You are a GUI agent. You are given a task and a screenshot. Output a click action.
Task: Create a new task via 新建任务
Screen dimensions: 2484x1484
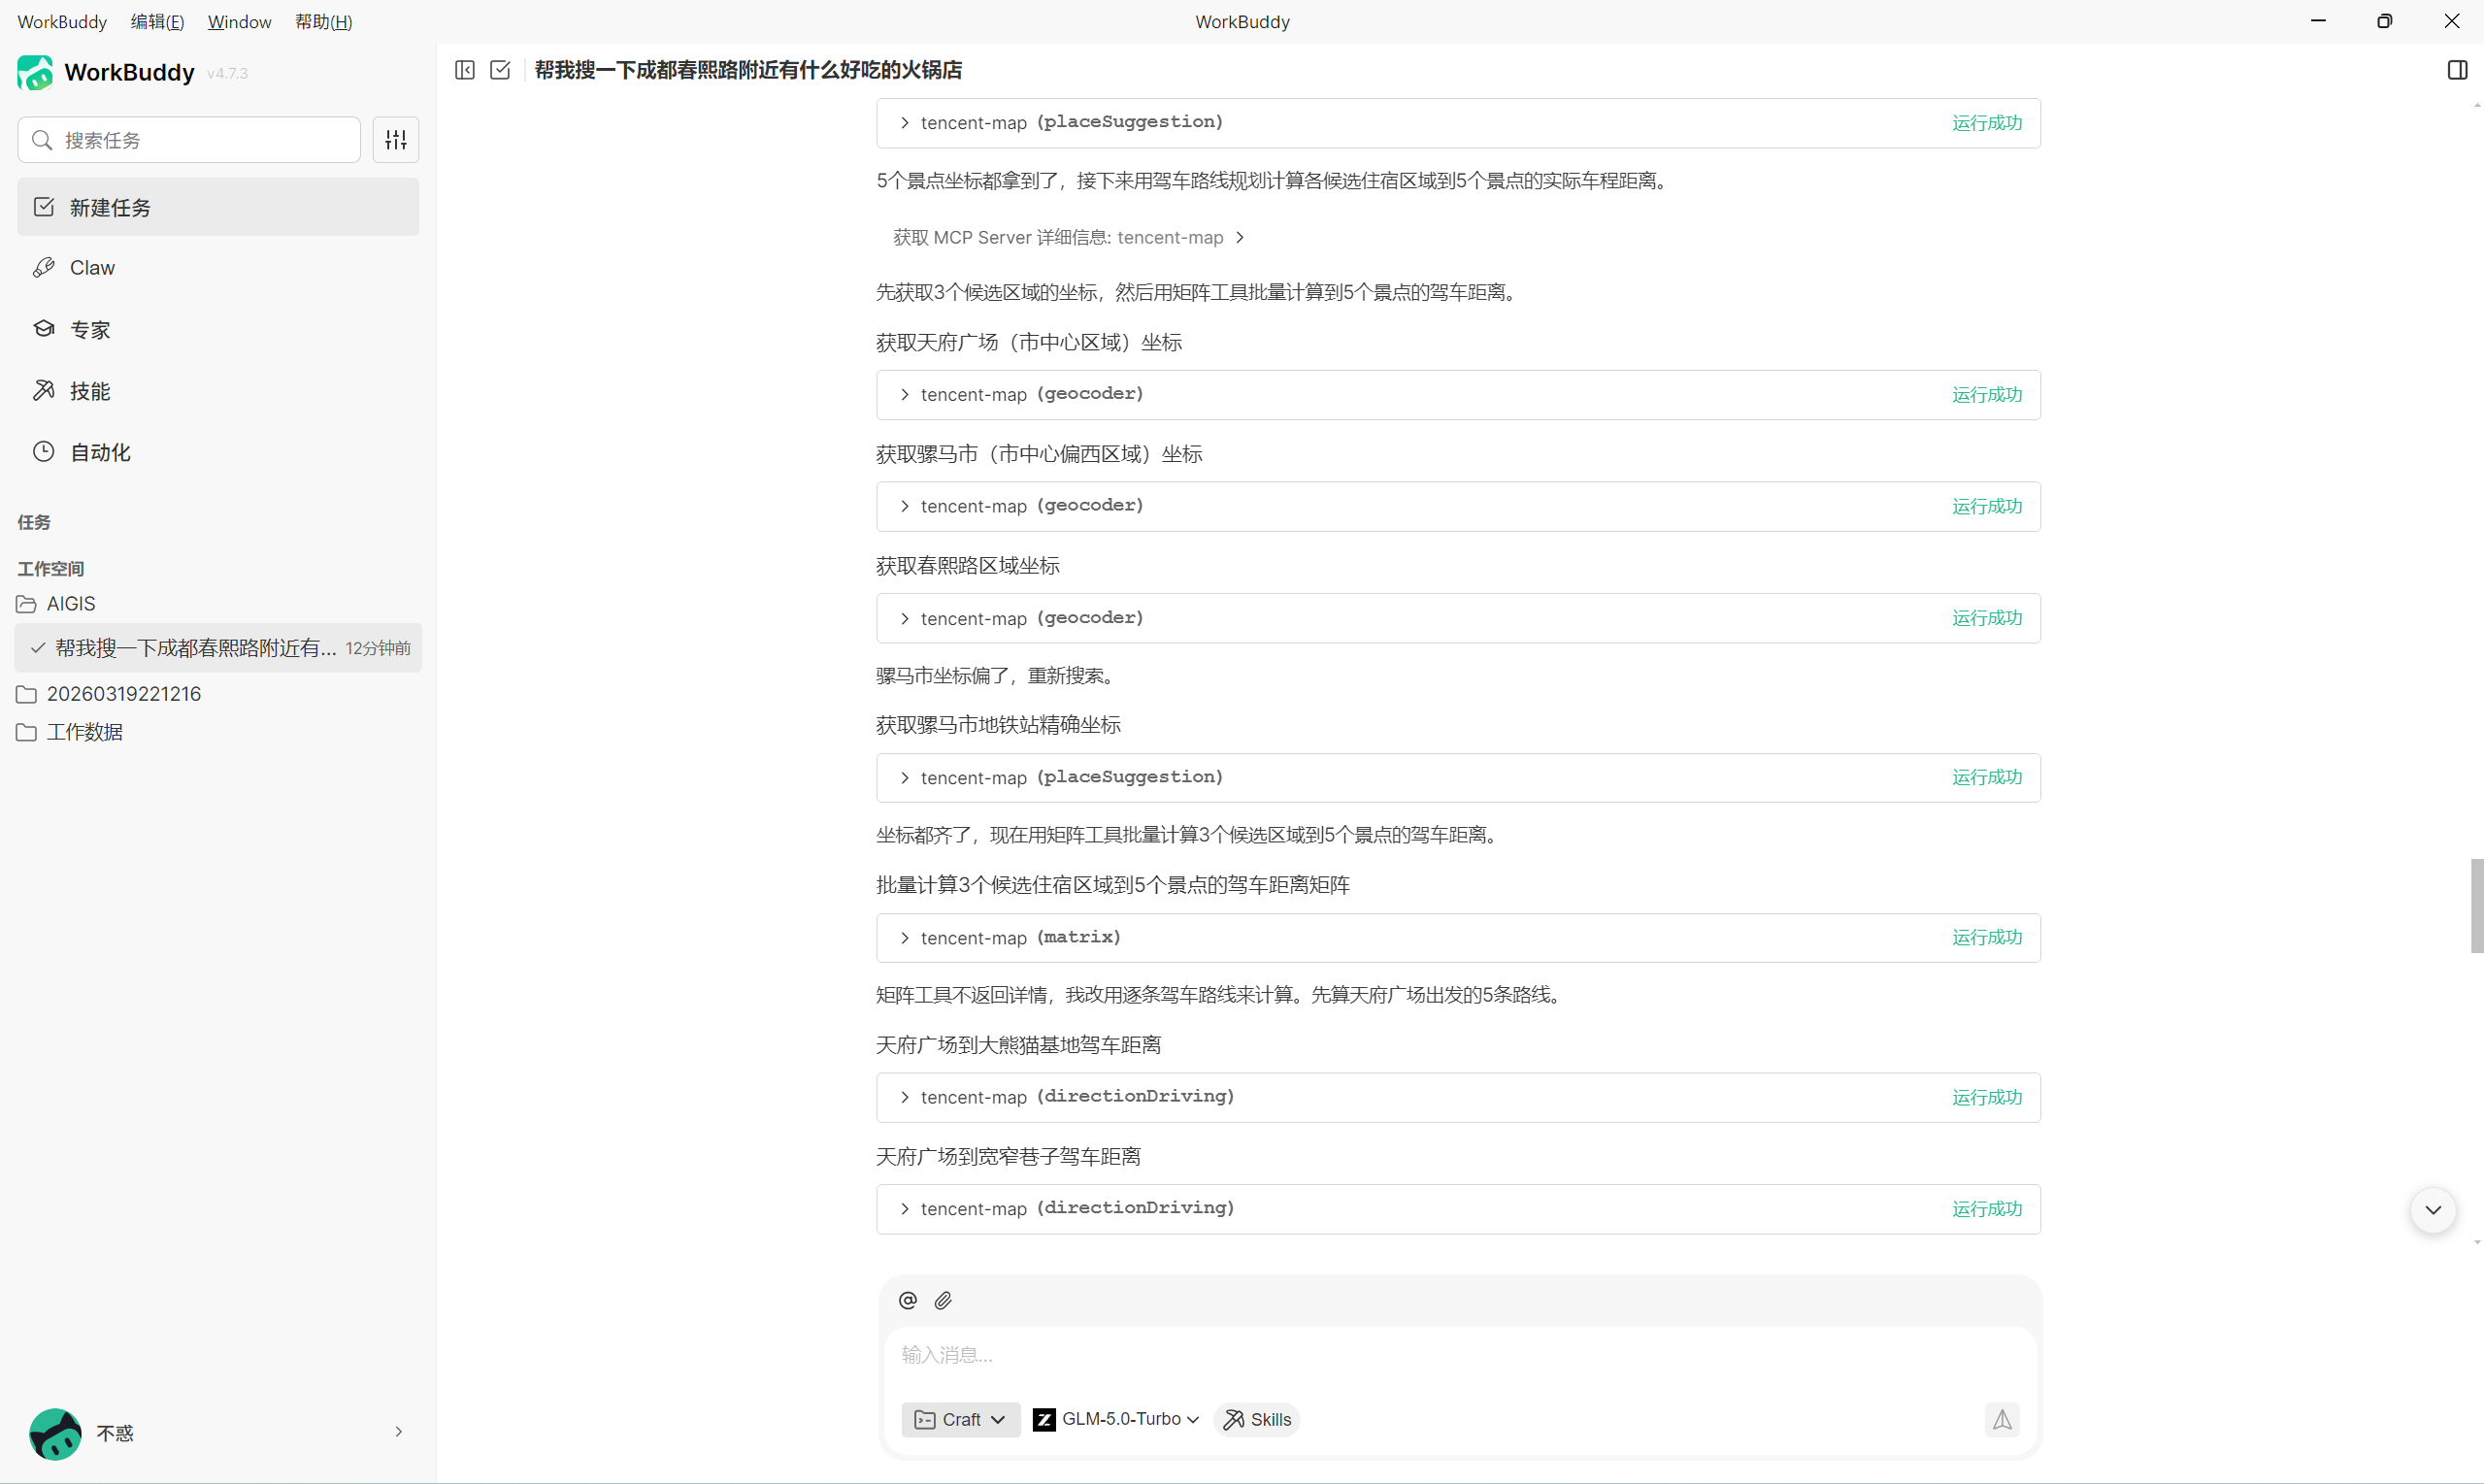[218, 207]
